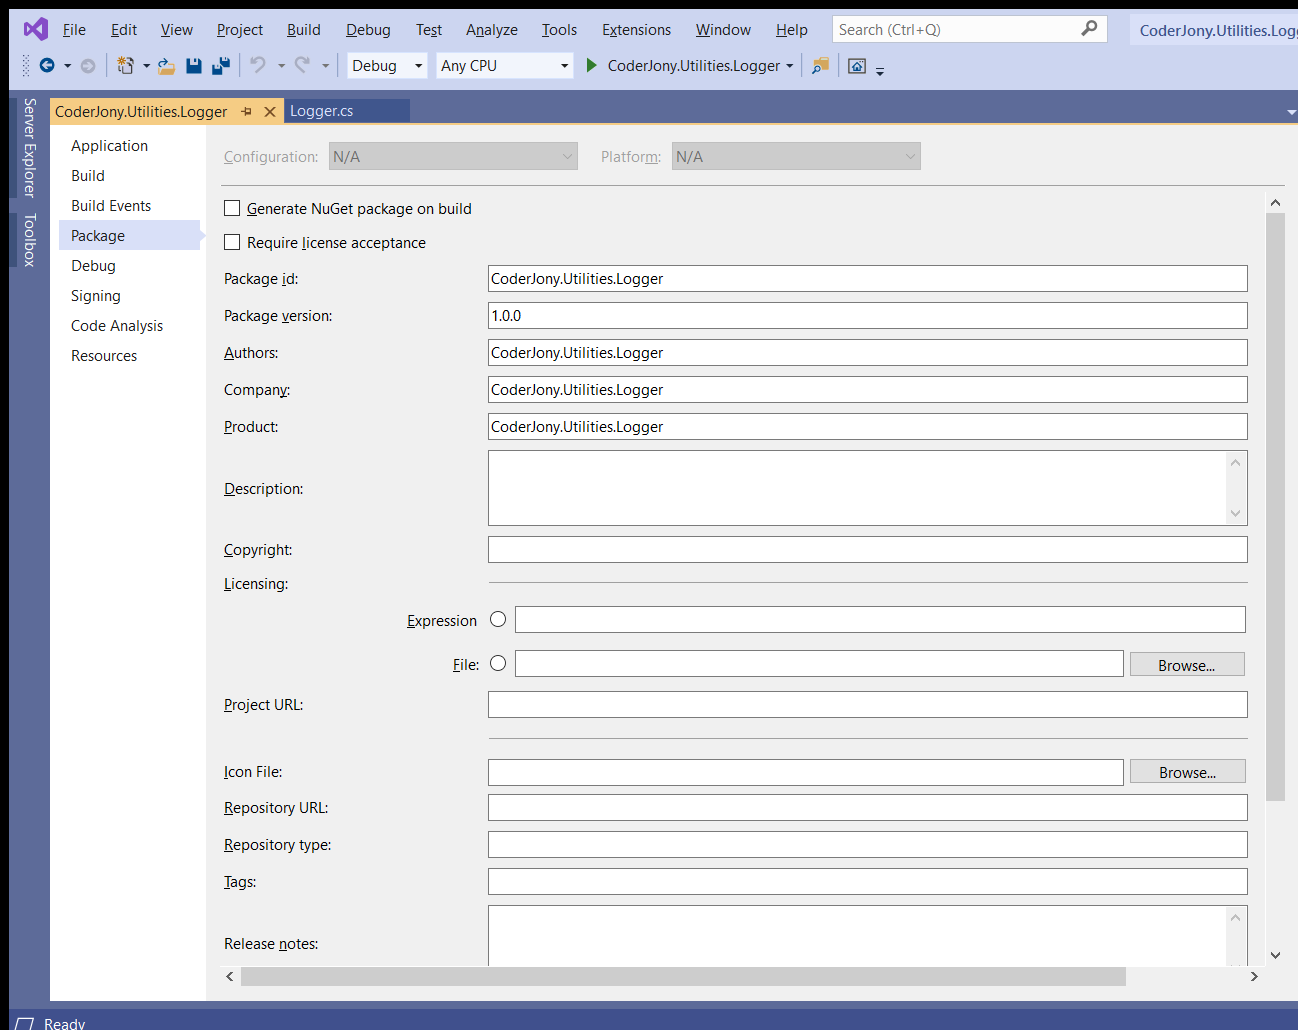Viewport: 1298px width, 1030px height.
Task: Open the Toolbox side panel
Action: 30,240
